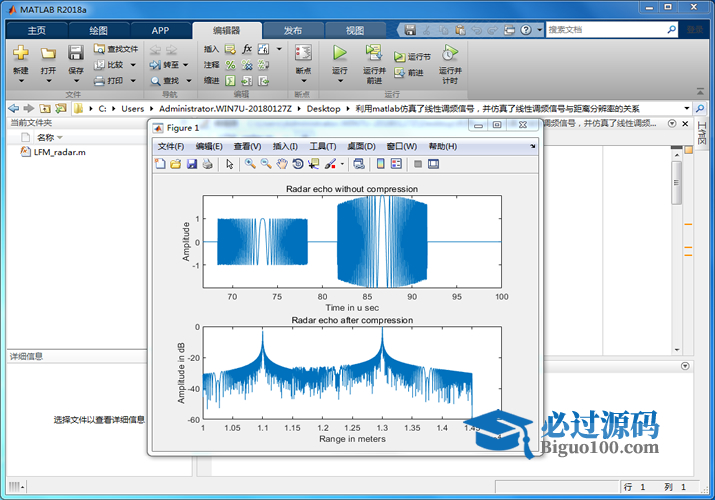
Task: Click the Find Files (查找文件) button
Action: 116,48
